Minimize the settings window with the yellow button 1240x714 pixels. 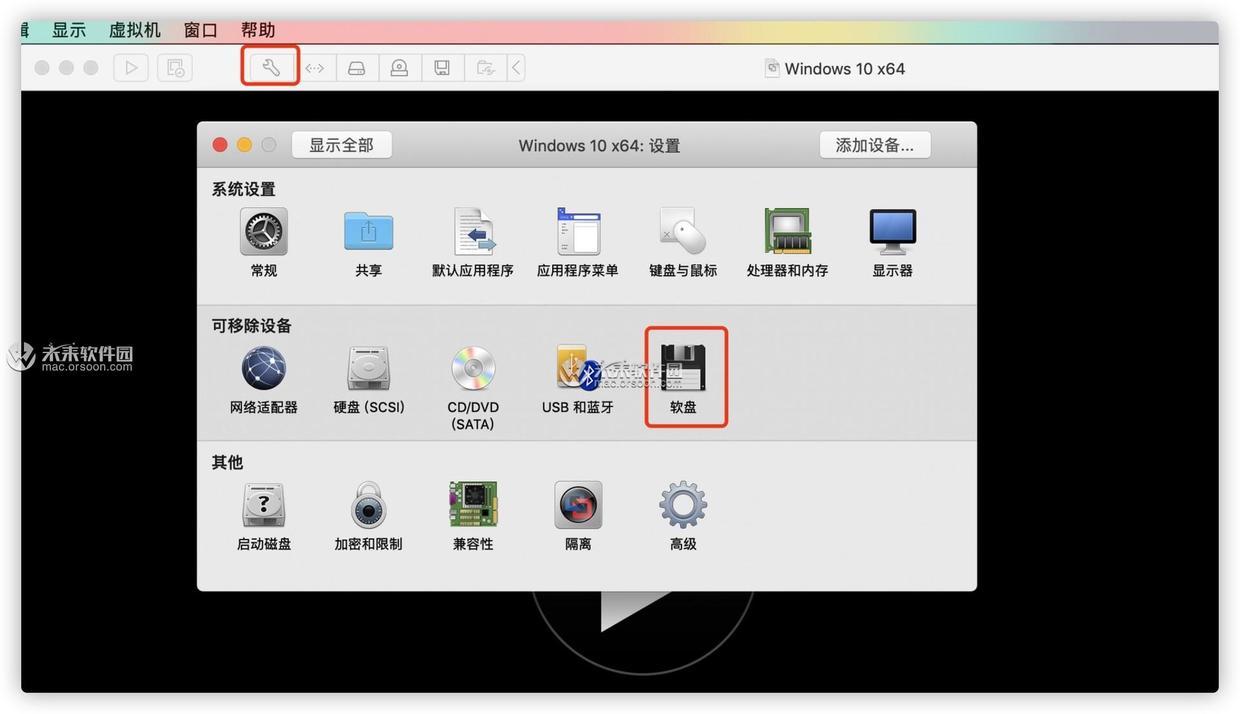244,145
